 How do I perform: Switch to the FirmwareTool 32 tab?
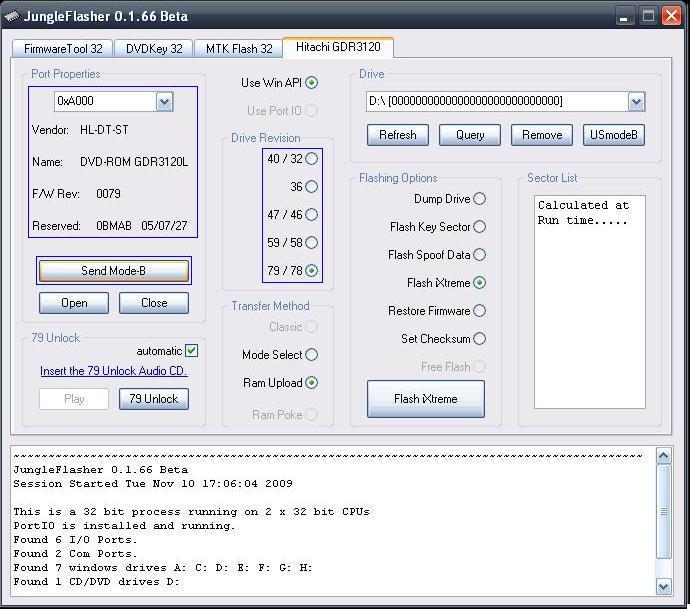point(62,49)
